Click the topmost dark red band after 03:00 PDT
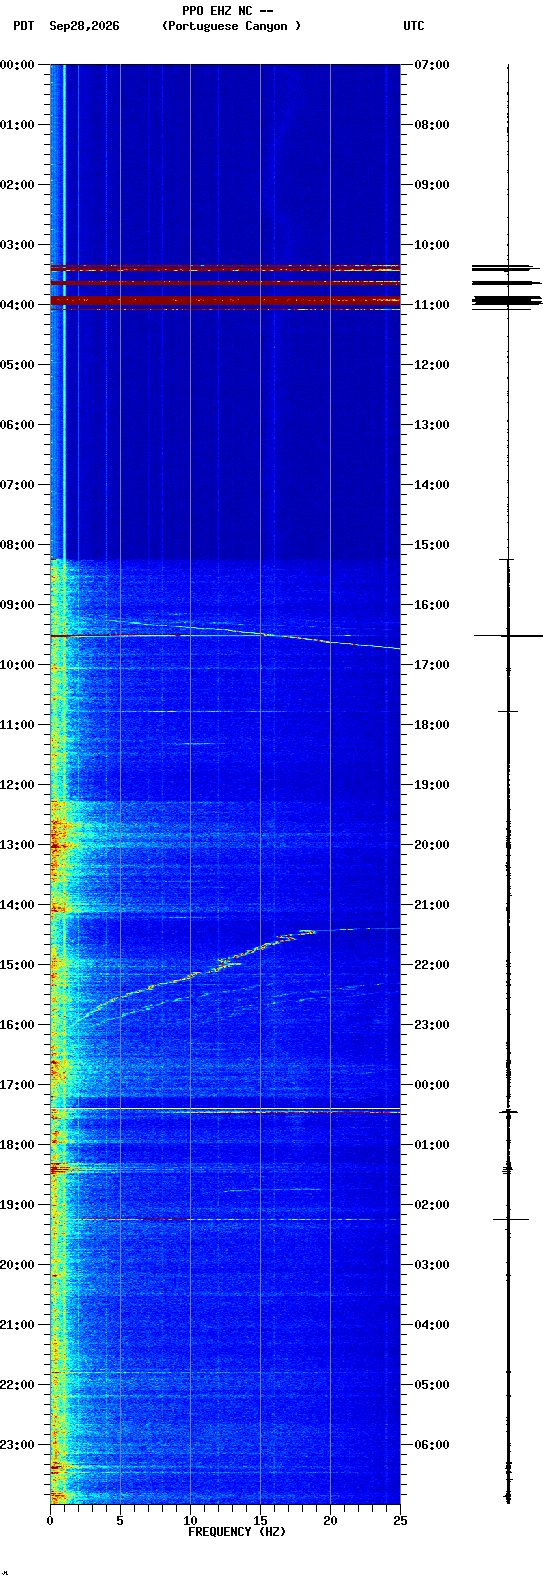This screenshot has height=1584, width=552. point(225,268)
